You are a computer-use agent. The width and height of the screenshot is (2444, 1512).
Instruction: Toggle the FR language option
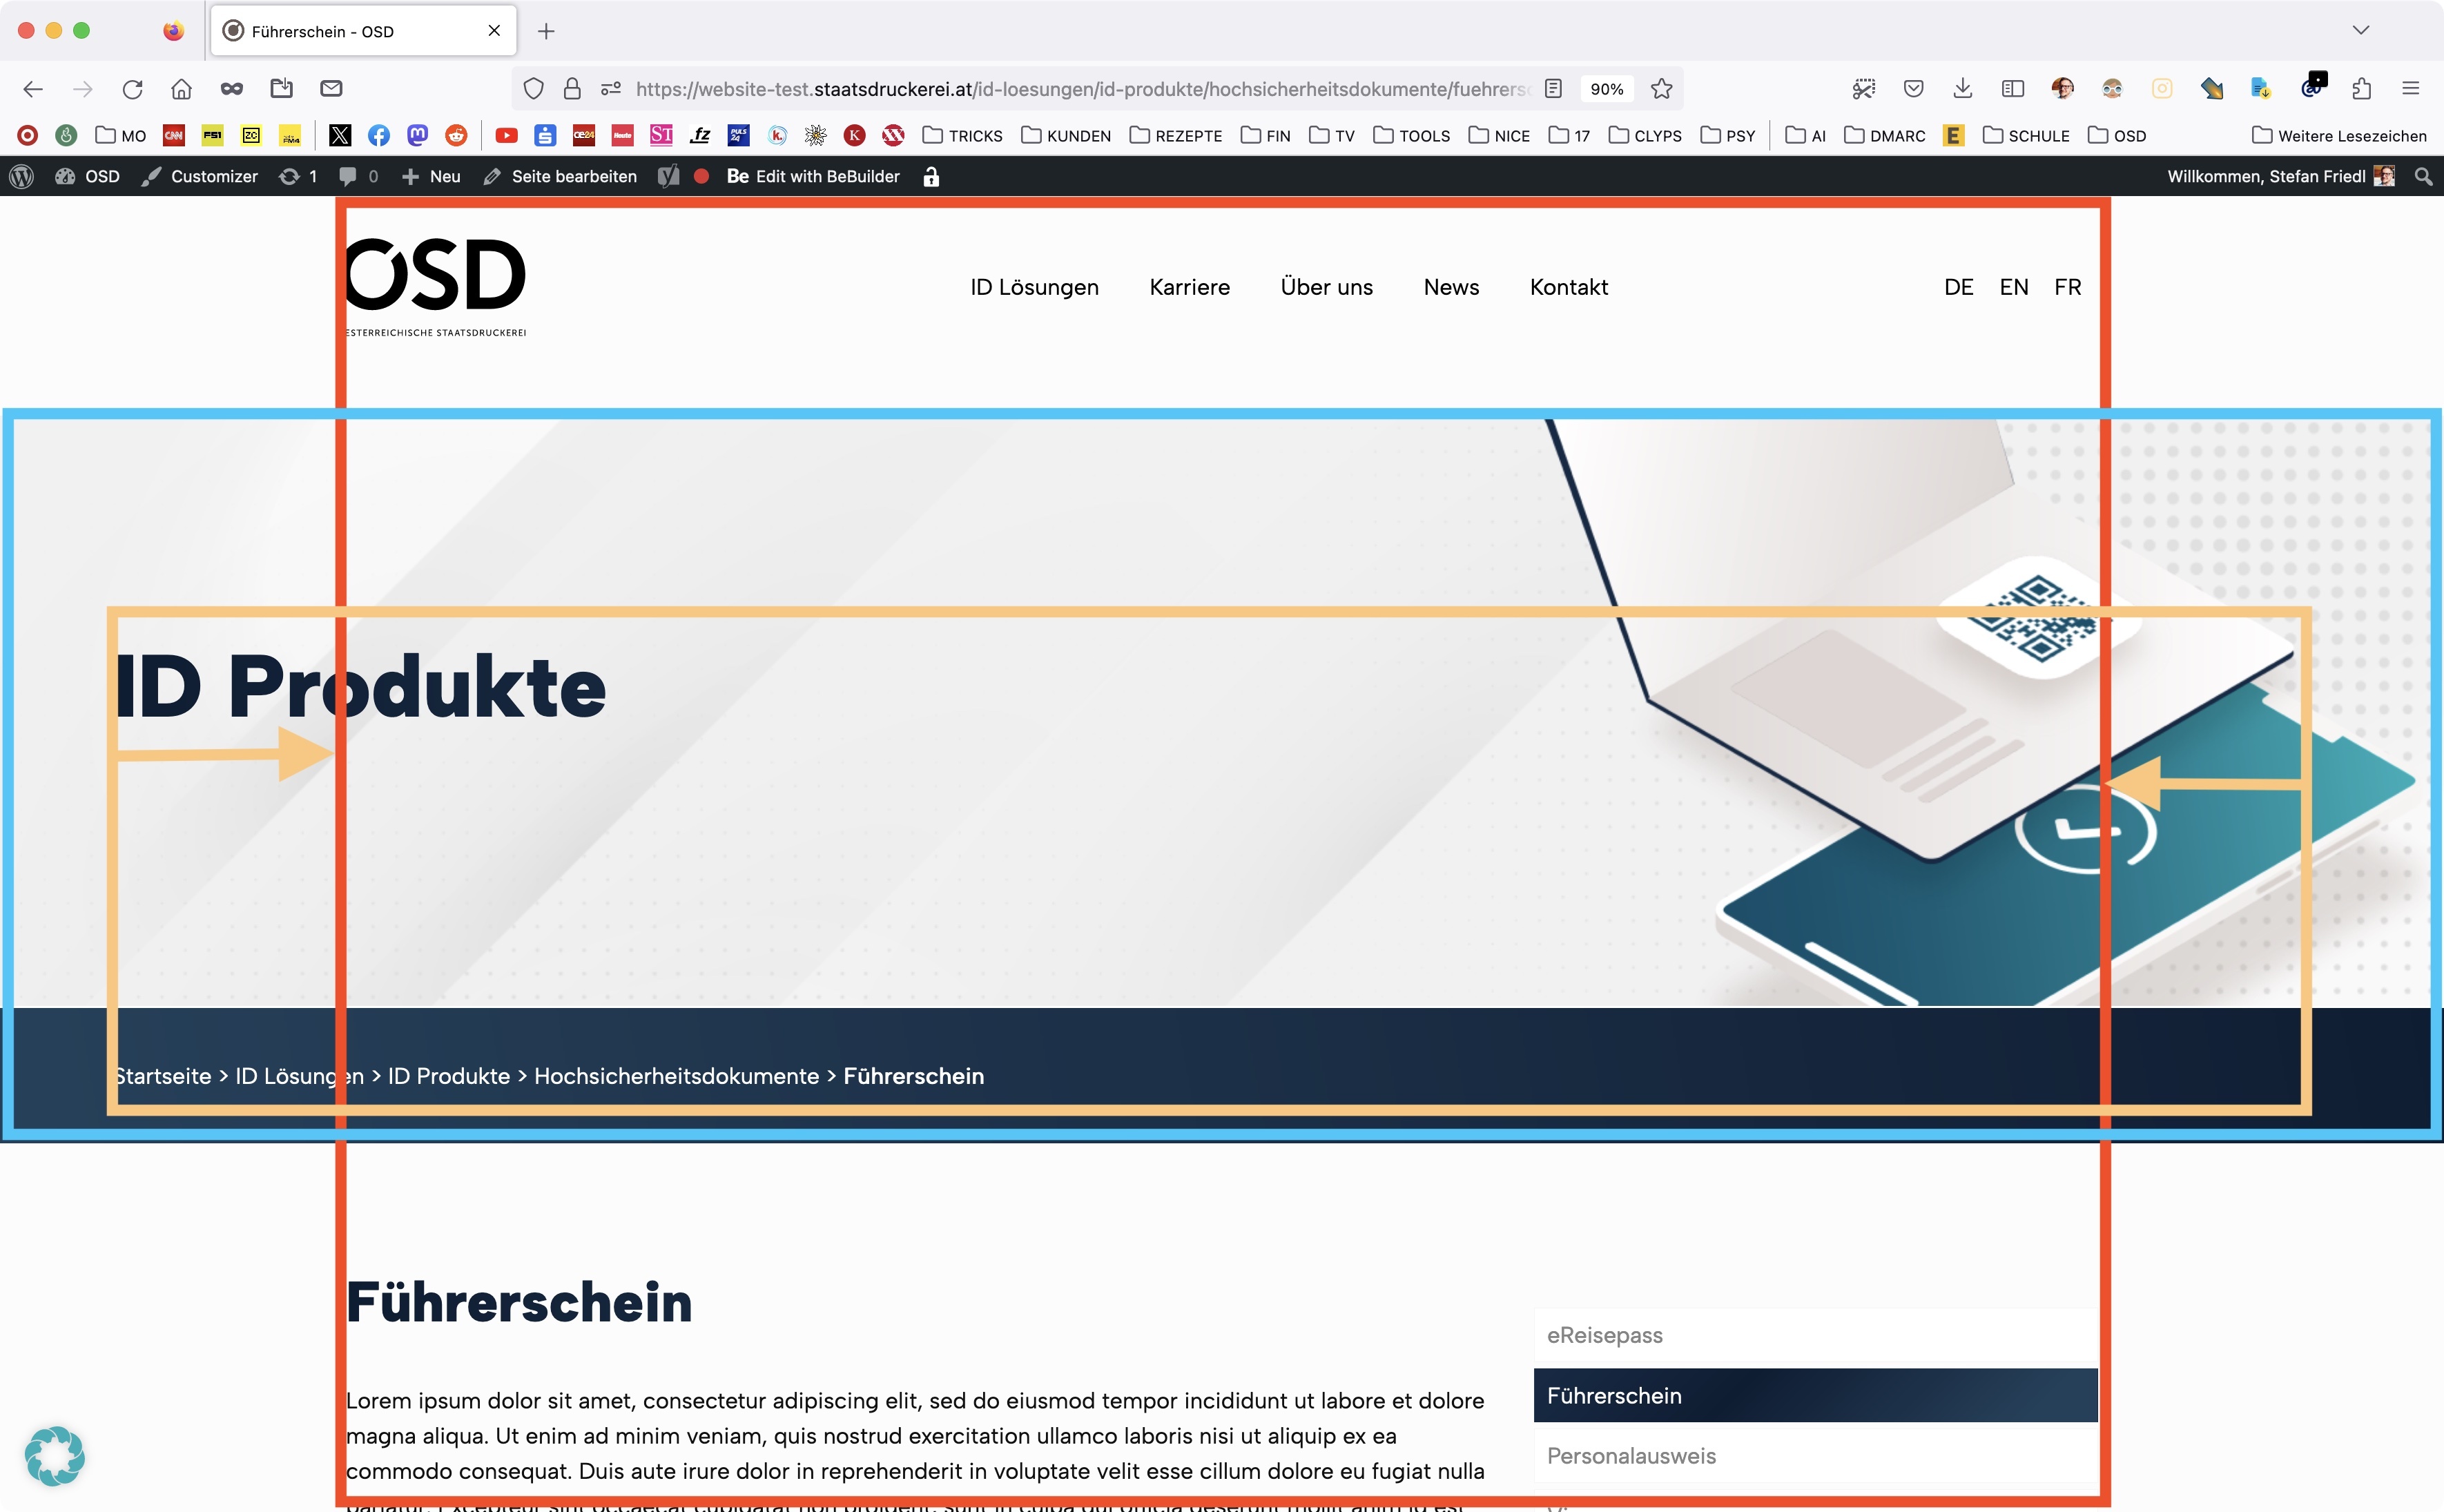pos(2067,288)
